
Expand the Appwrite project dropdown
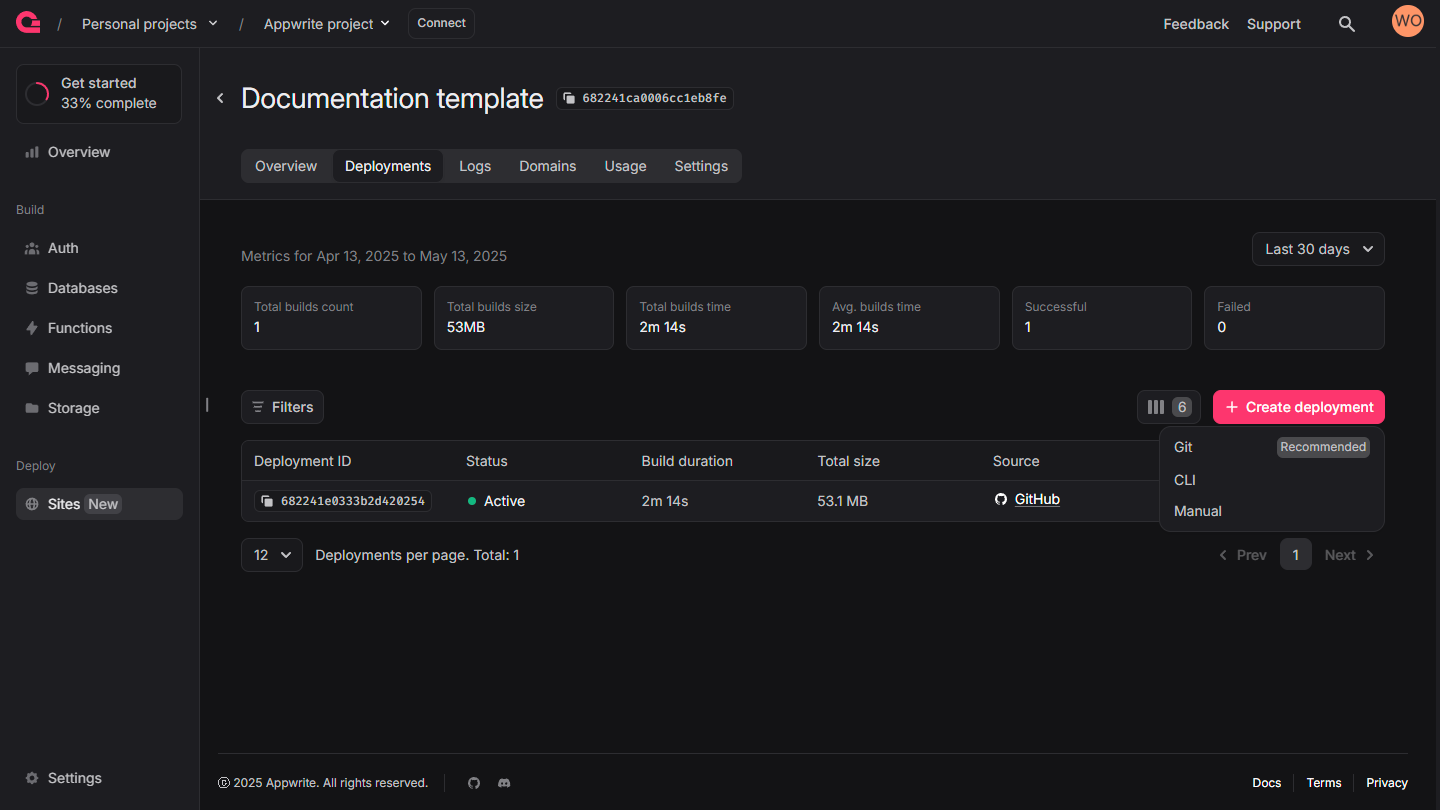[327, 24]
